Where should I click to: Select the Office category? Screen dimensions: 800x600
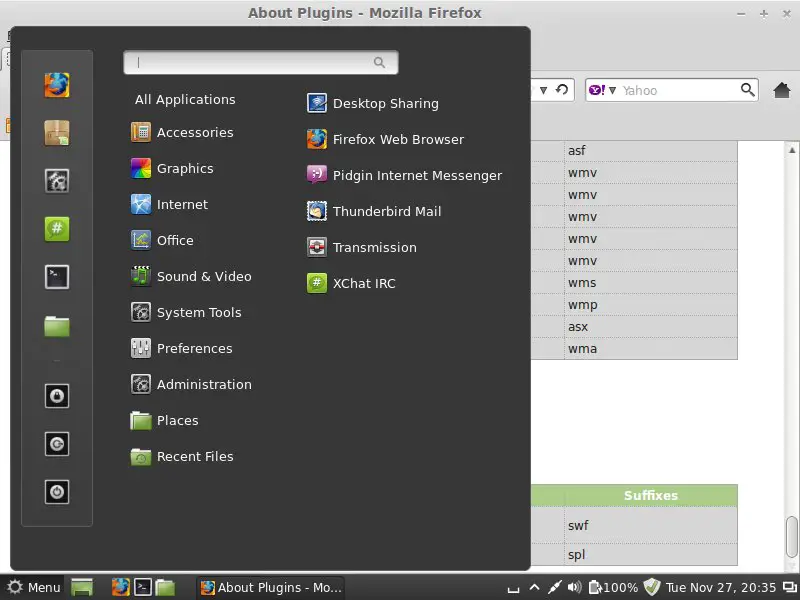click(162, 240)
